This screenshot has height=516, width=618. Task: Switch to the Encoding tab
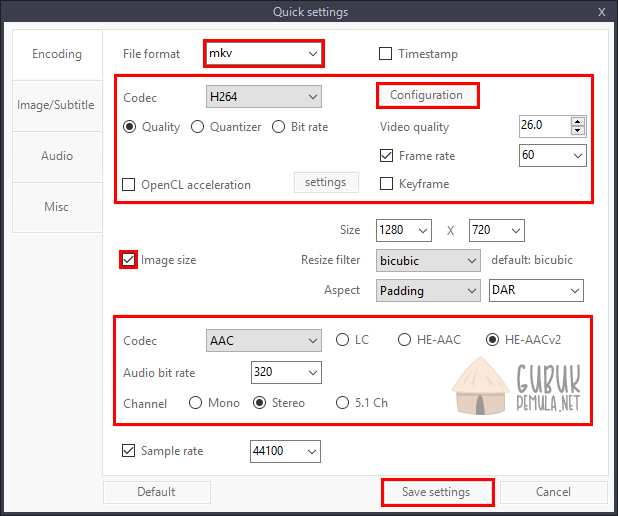[58, 54]
